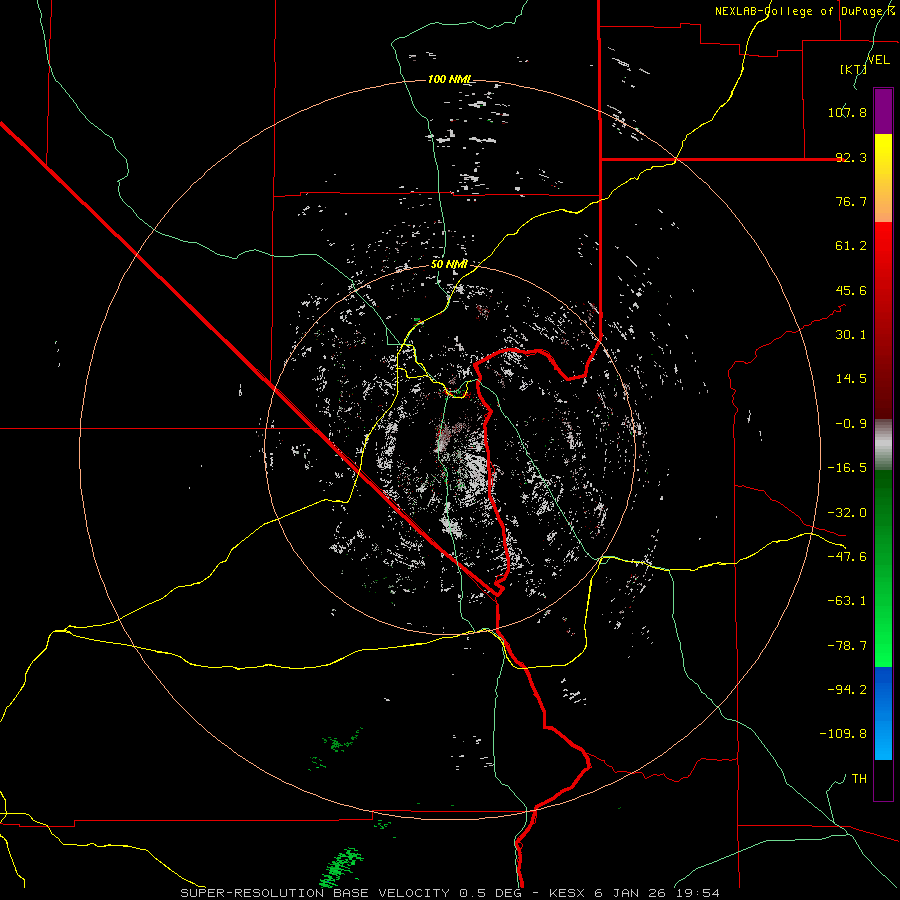Pick the gray near-zero band on the velocity scale

coord(883,445)
